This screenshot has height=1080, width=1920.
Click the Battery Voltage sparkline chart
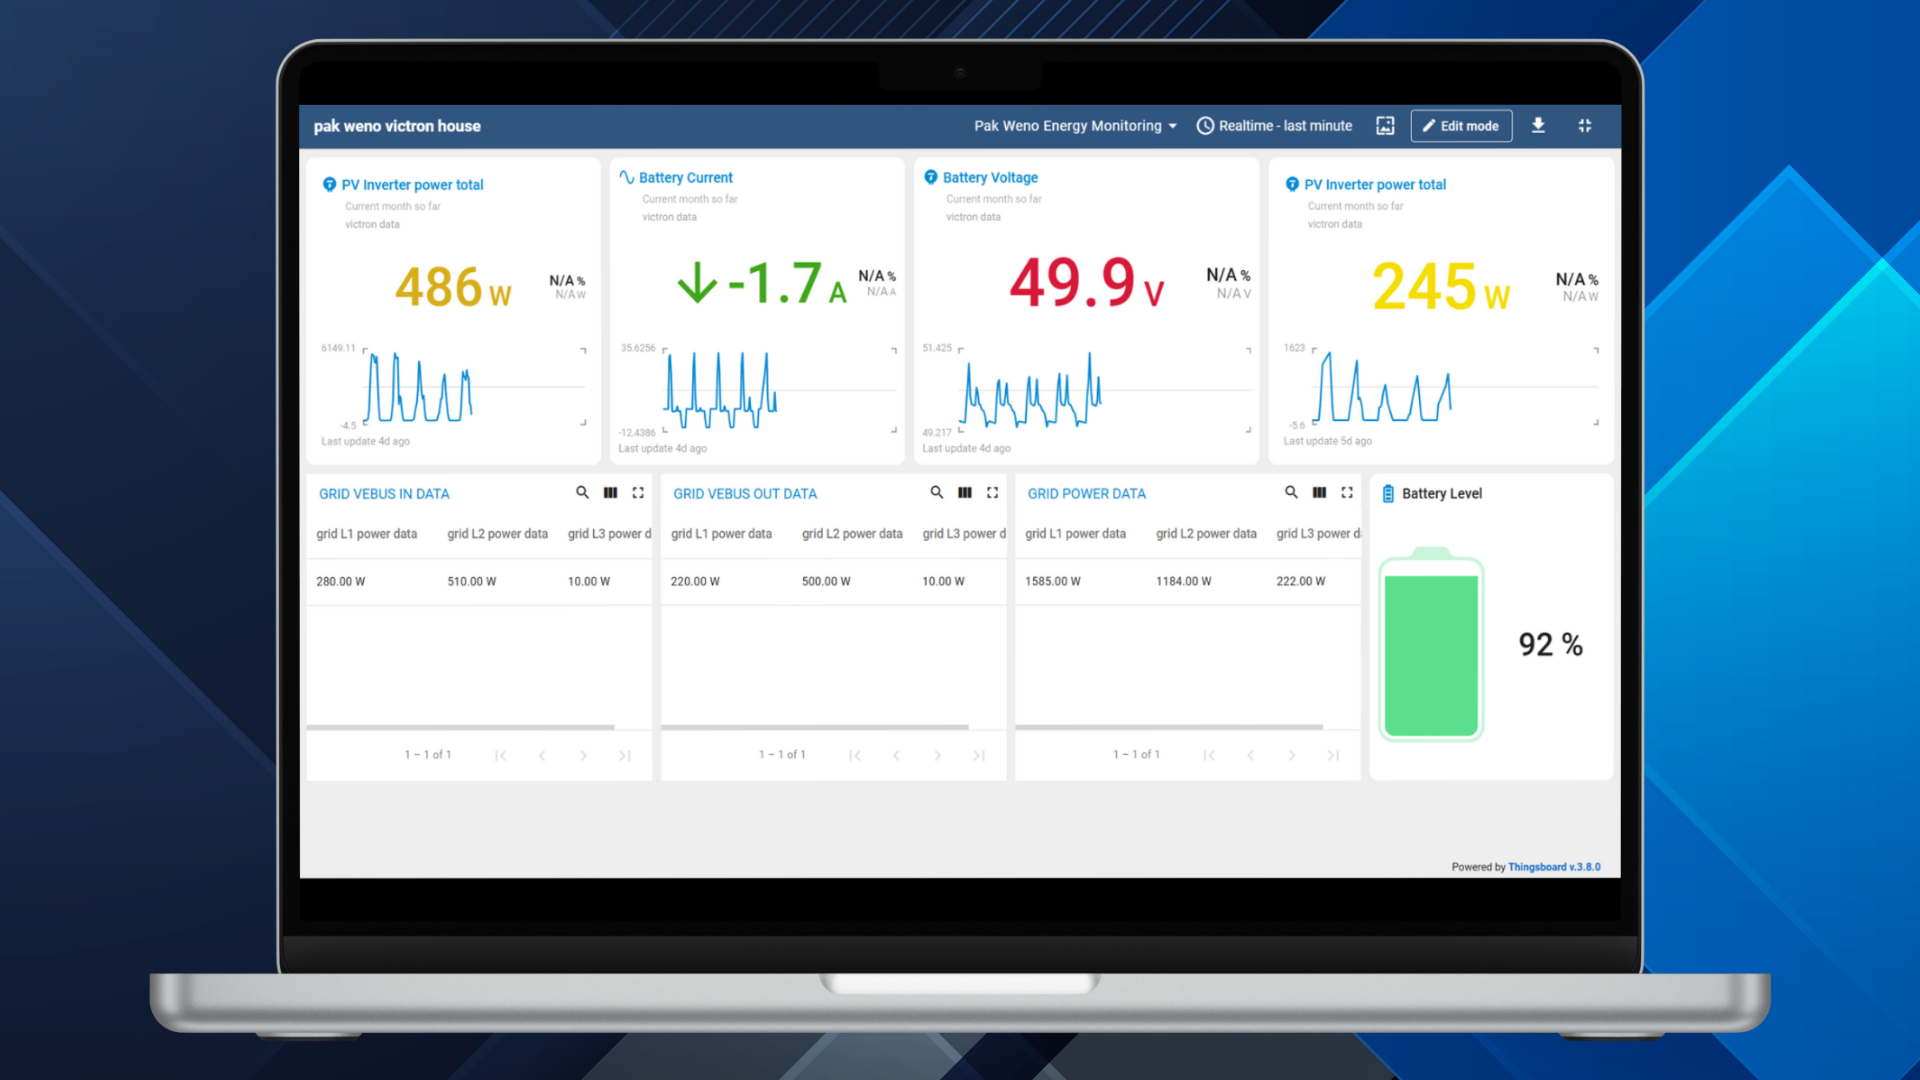pos(1105,390)
